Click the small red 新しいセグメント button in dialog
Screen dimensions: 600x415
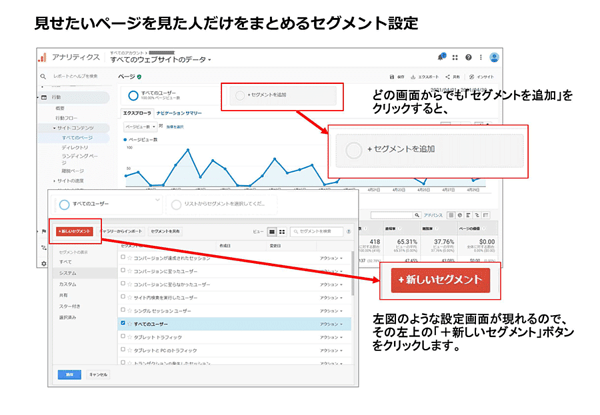click(x=75, y=231)
